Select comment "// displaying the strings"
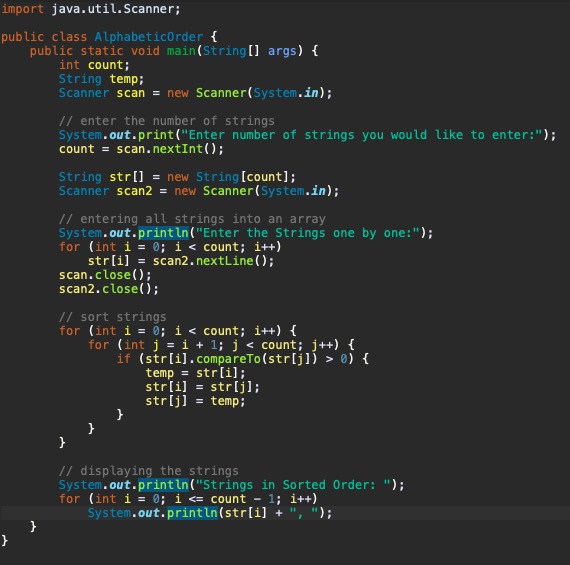This screenshot has width=570, height=565. 149,471
